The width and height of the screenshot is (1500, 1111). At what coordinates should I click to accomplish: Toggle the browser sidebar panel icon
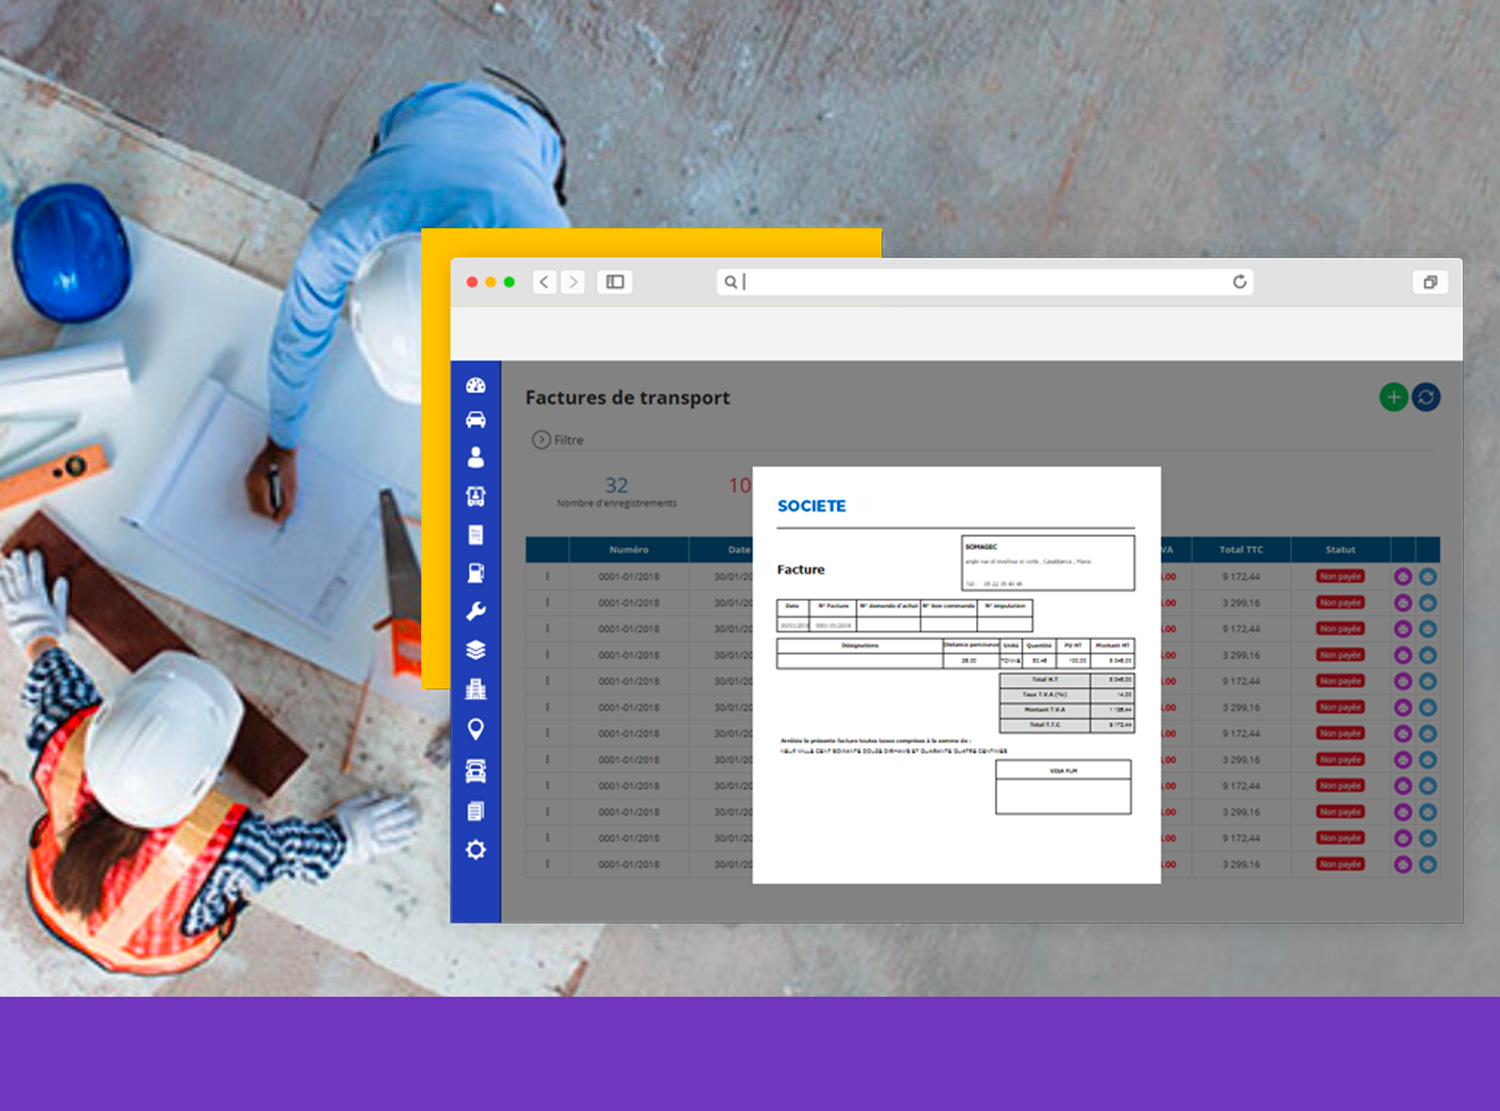(x=614, y=282)
